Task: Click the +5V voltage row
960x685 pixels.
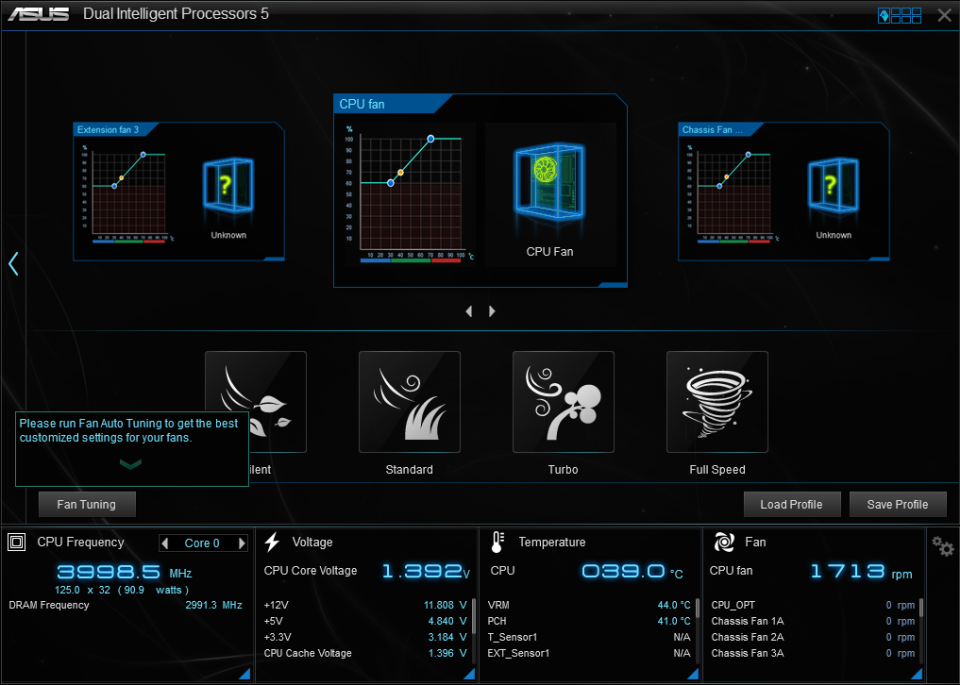Action: pos(366,621)
